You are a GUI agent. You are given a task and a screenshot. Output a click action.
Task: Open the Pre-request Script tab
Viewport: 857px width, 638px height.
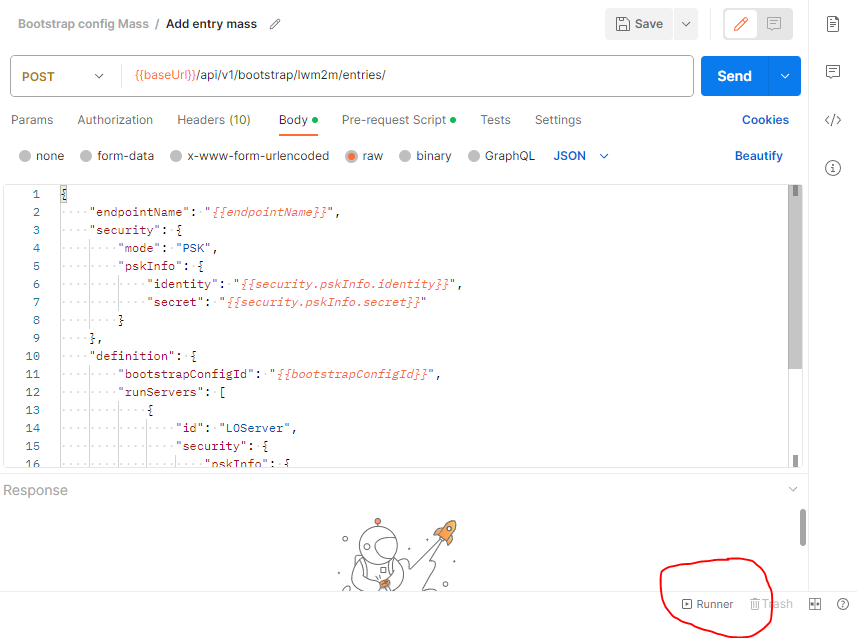coord(399,120)
